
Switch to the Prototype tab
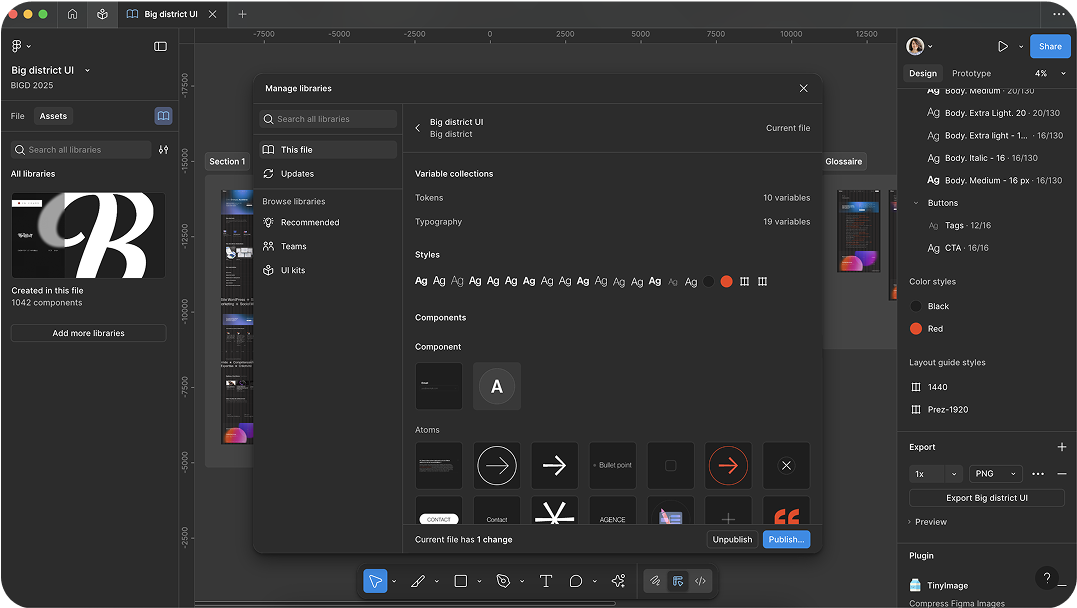point(971,73)
